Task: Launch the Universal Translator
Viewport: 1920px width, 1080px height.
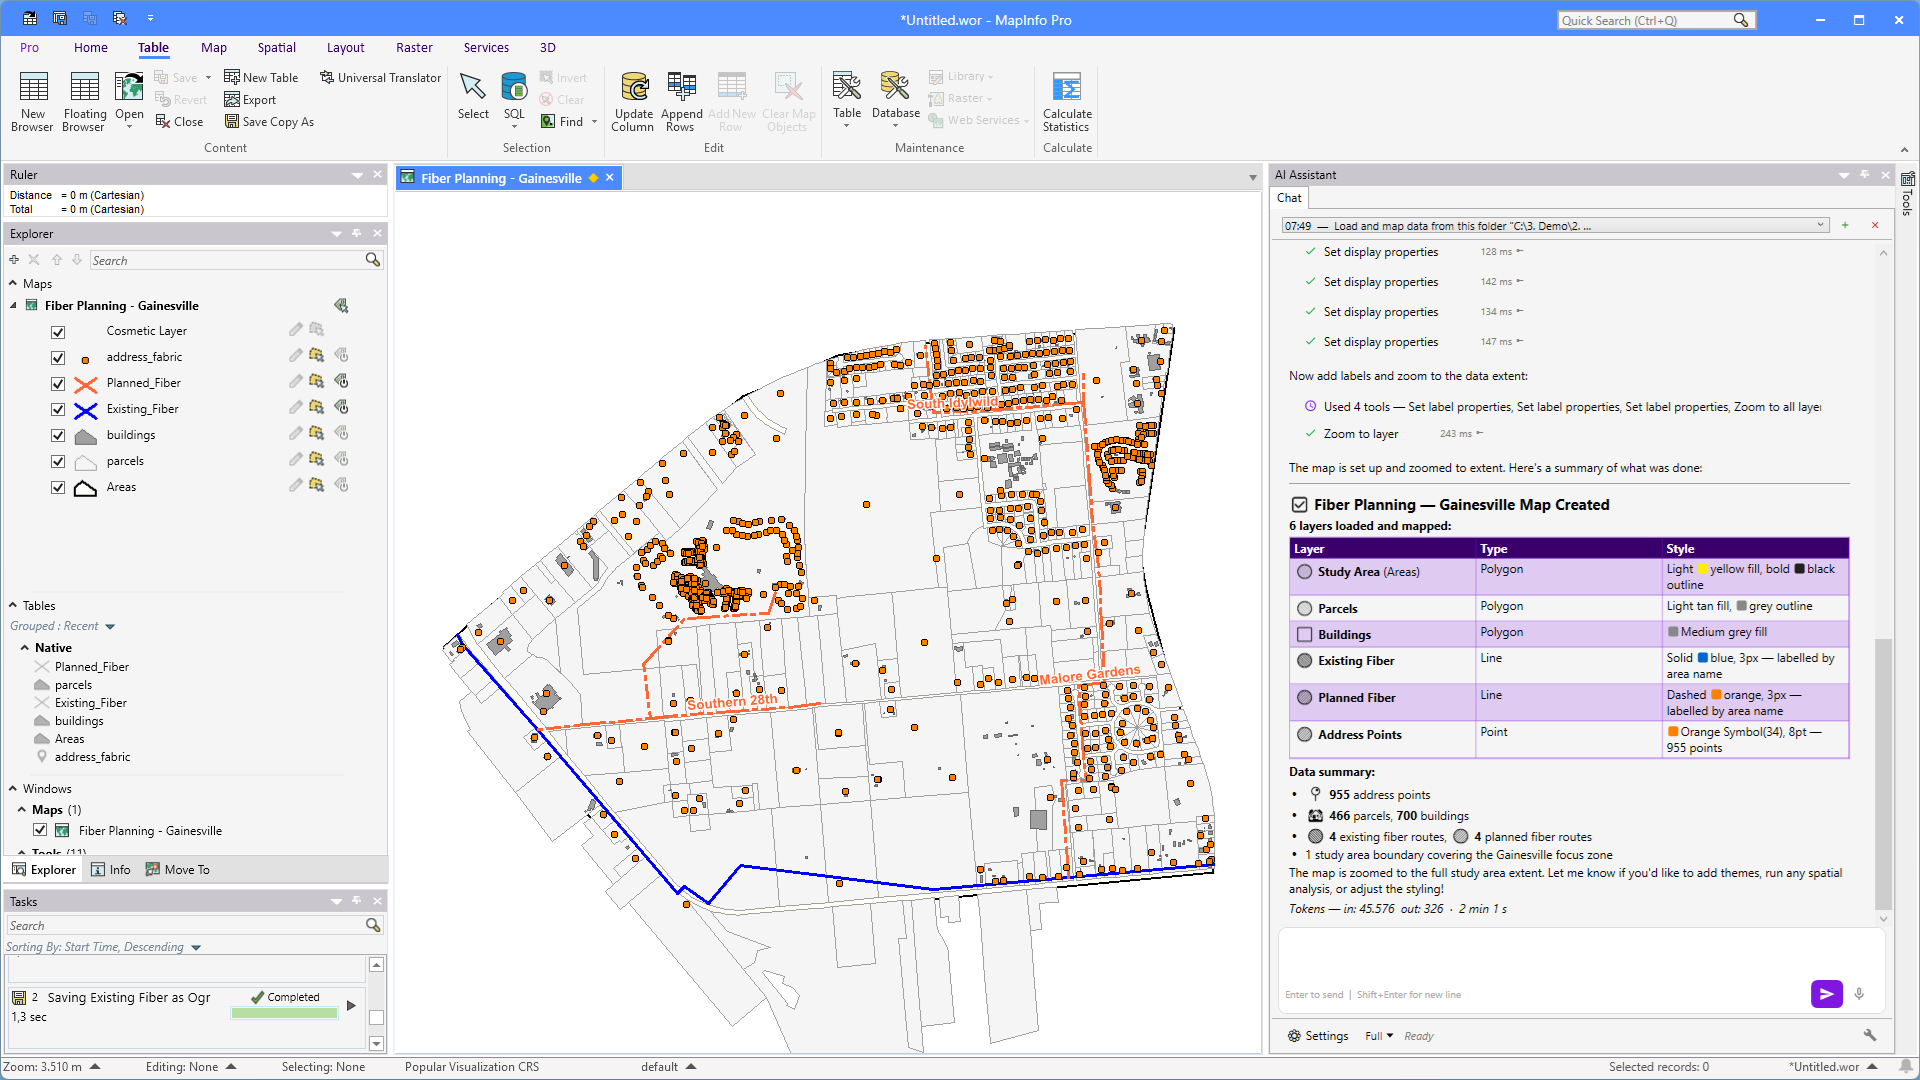Action: [x=380, y=77]
